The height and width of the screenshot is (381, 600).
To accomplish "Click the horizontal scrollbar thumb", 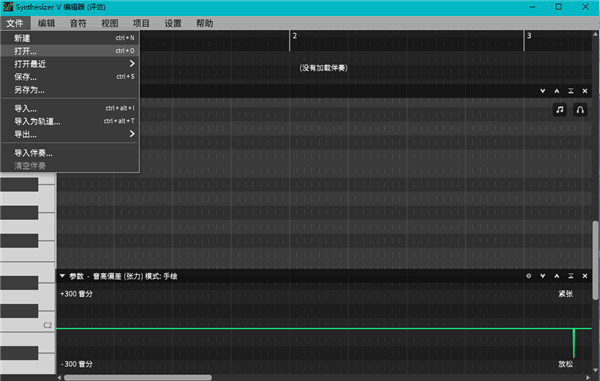I will coord(138,378).
